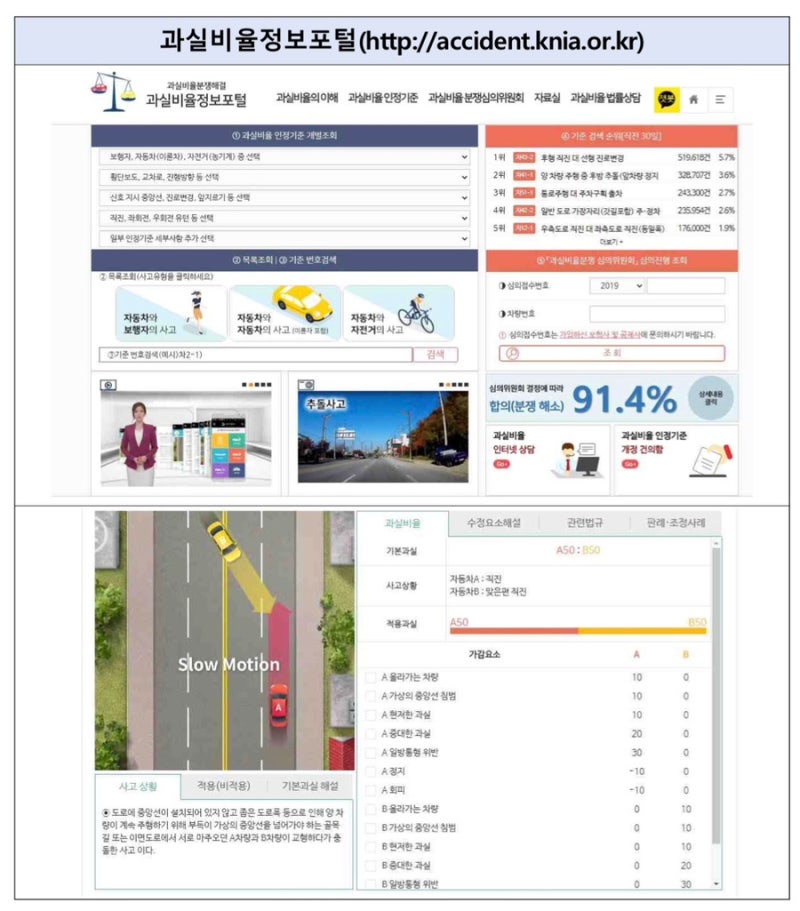Click the 검색 search button
This screenshot has width=800, height=911.
coord(435,354)
